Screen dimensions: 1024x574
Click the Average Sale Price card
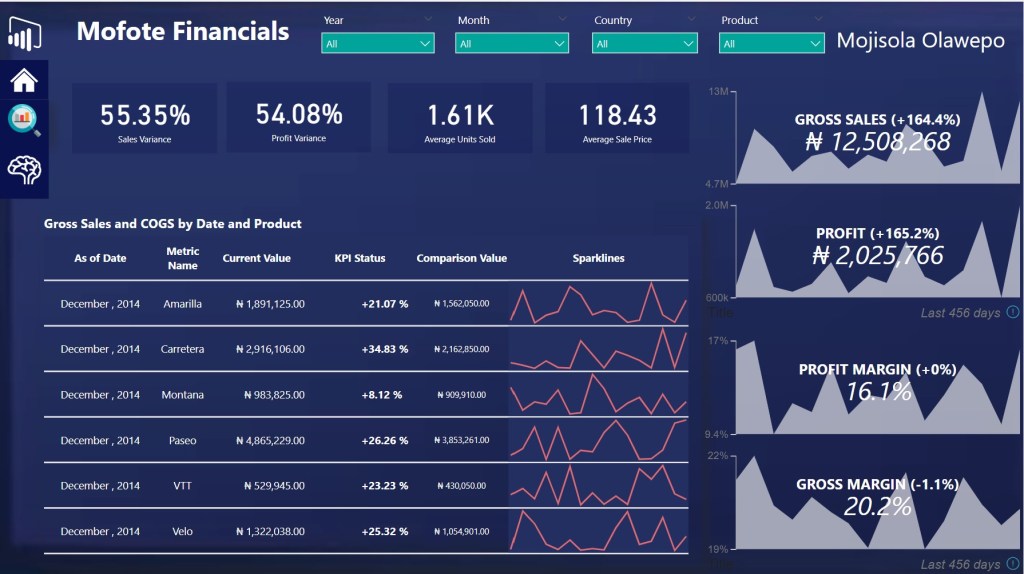click(x=617, y=119)
